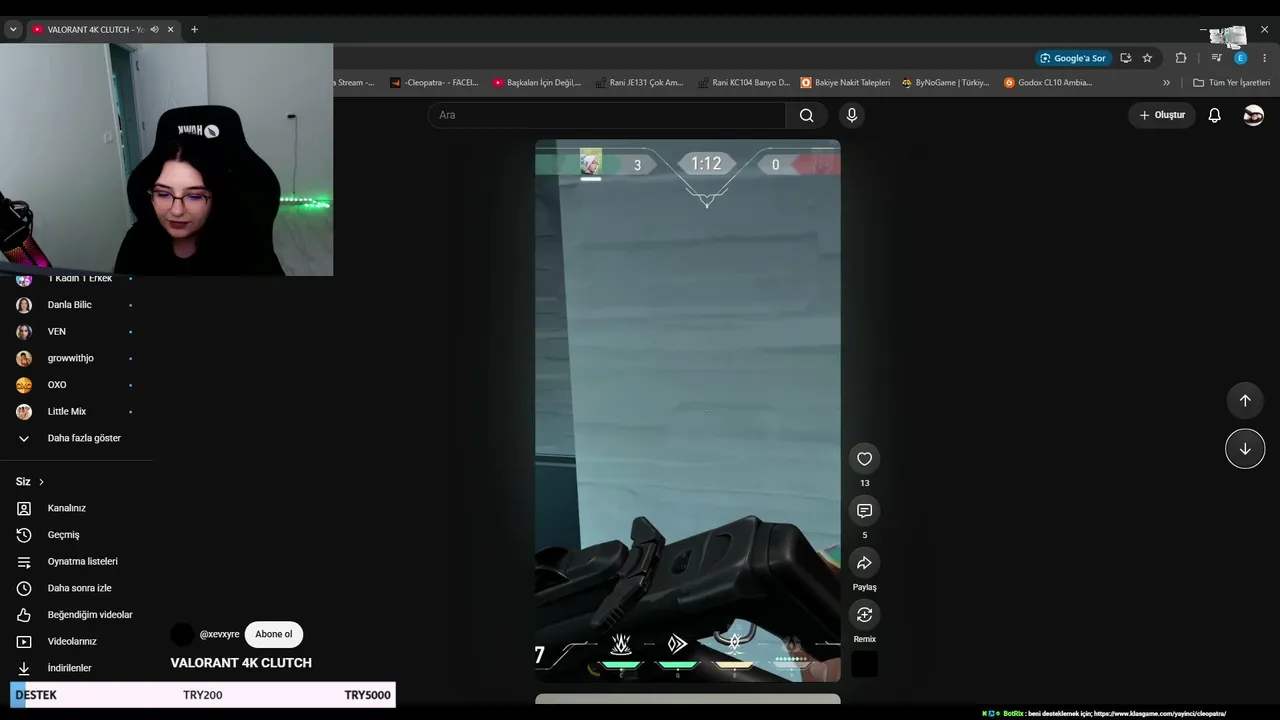Click Abone ol subscribe button

(x=274, y=635)
